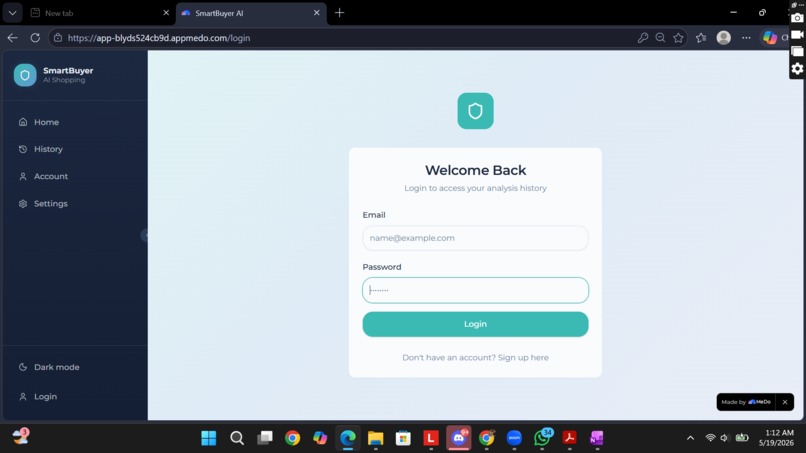Open the Wi-Fi network icon in the tray
Viewport: 806px width, 453px height.
coord(710,438)
